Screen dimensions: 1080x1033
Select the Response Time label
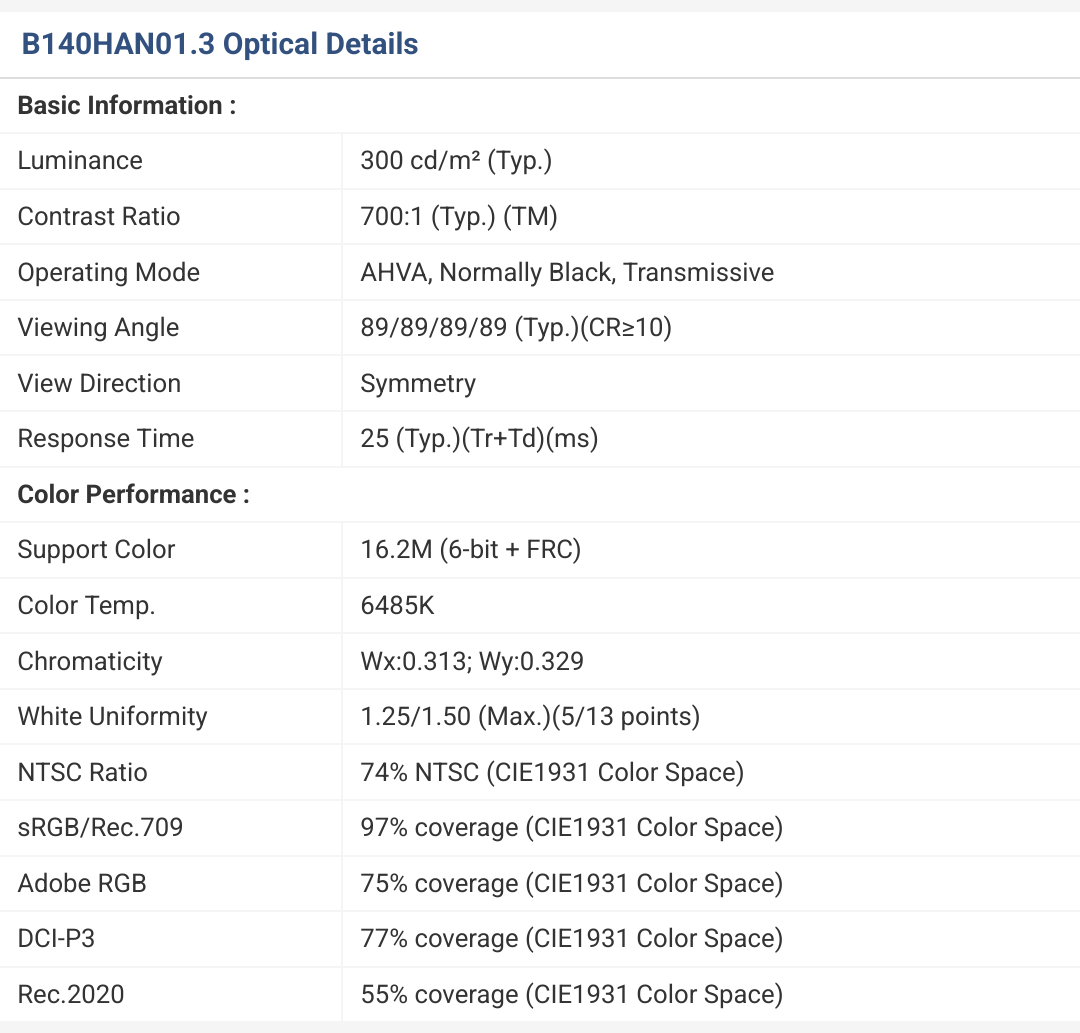[106, 438]
